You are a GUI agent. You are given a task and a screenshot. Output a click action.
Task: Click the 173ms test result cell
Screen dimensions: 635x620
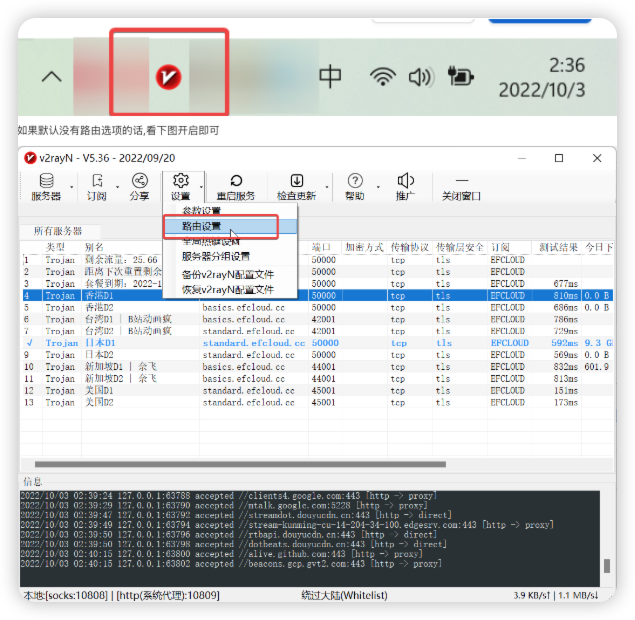(566, 402)
